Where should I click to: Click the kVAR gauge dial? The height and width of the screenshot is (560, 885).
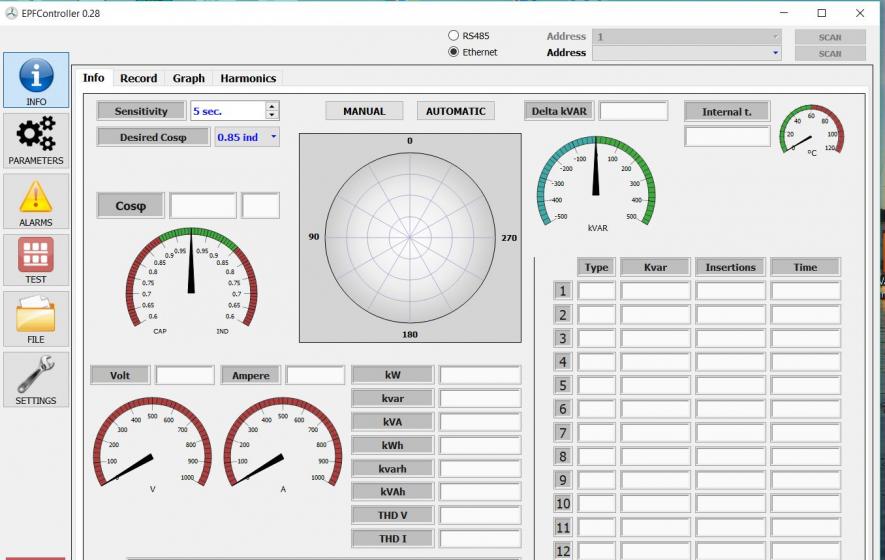596,182
